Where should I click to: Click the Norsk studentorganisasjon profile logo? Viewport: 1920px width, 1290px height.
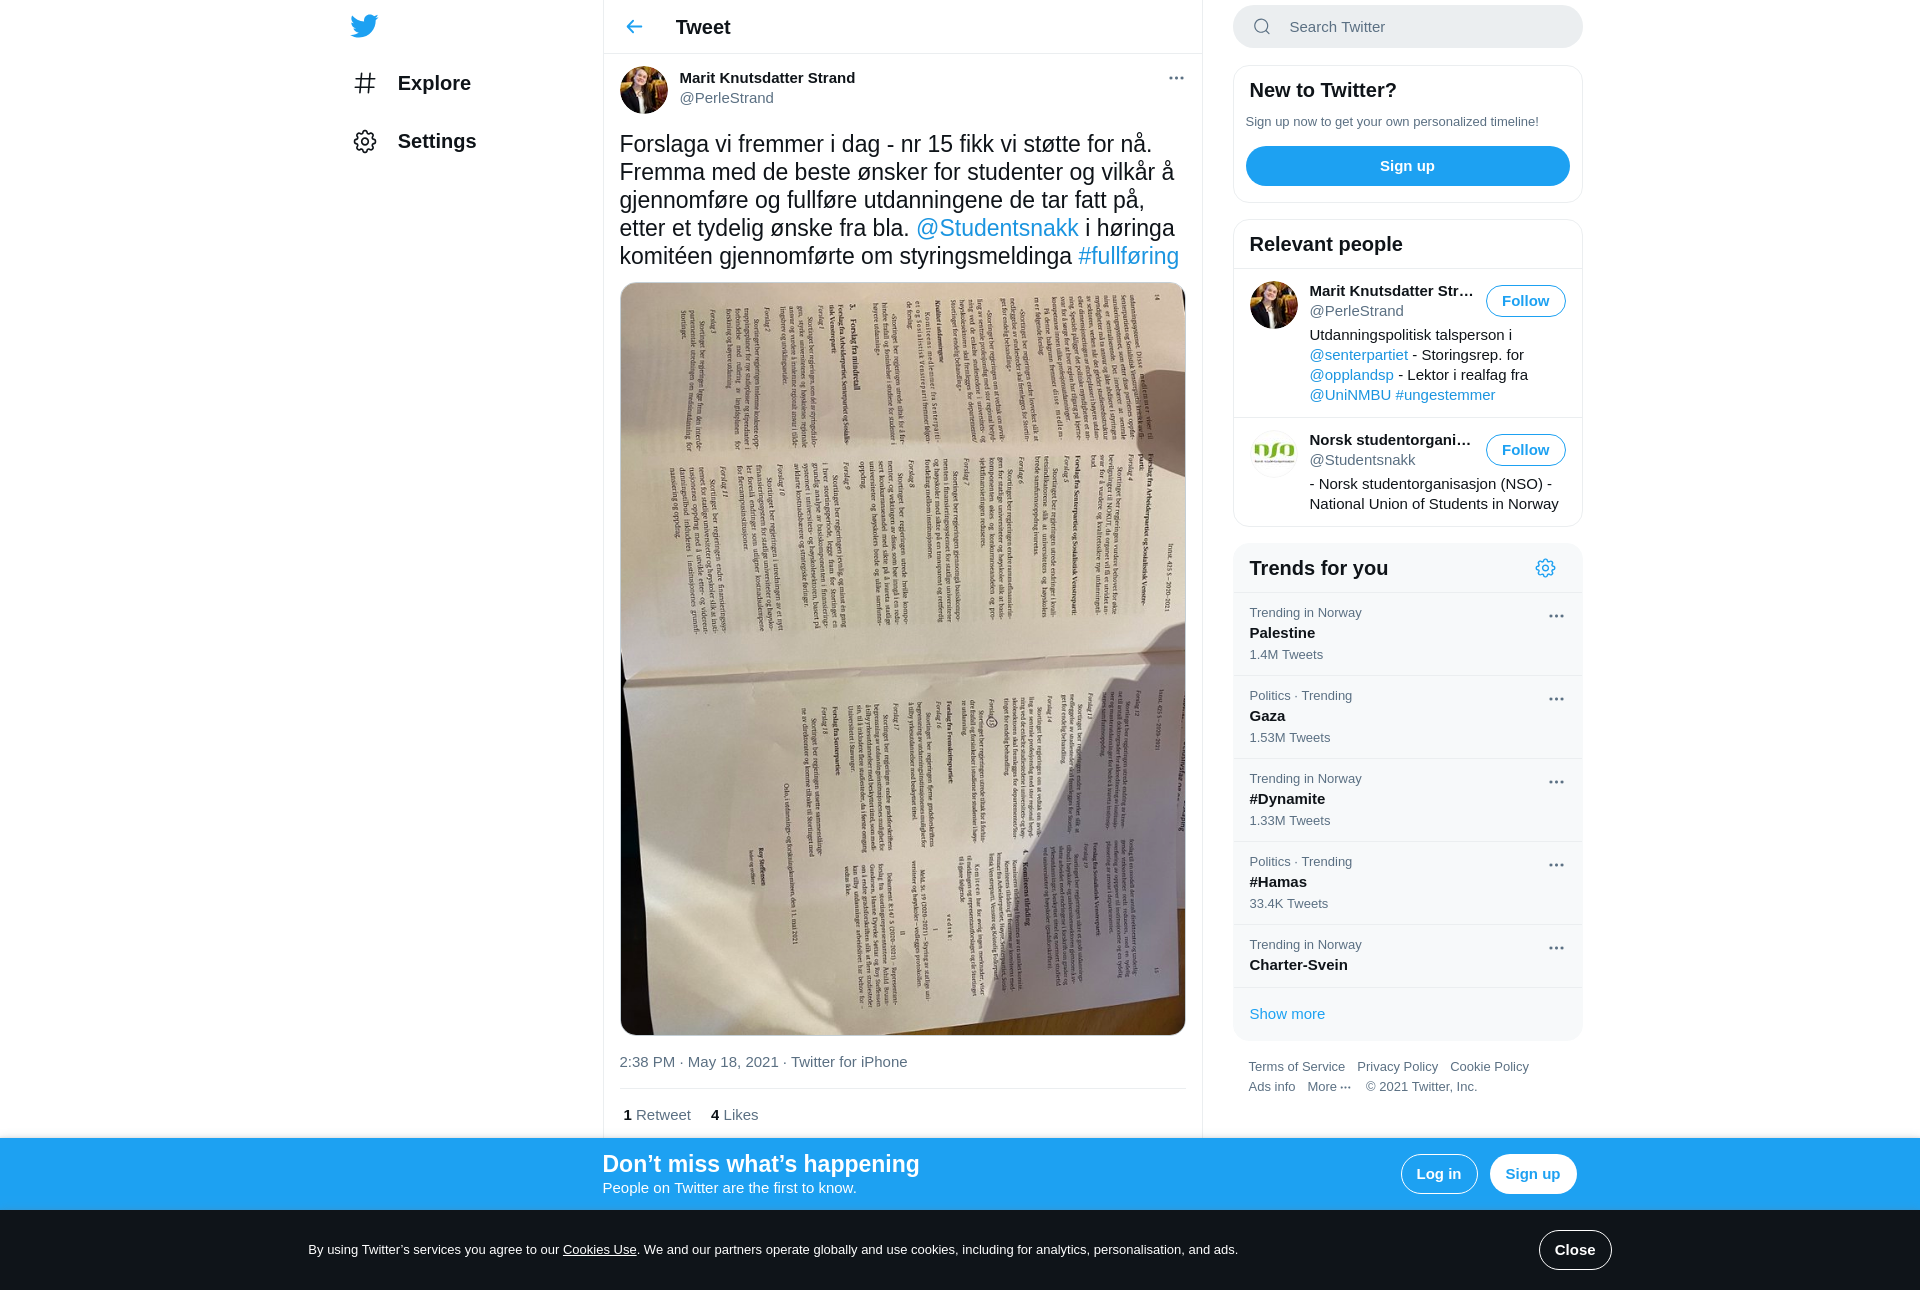[1274, 454]
